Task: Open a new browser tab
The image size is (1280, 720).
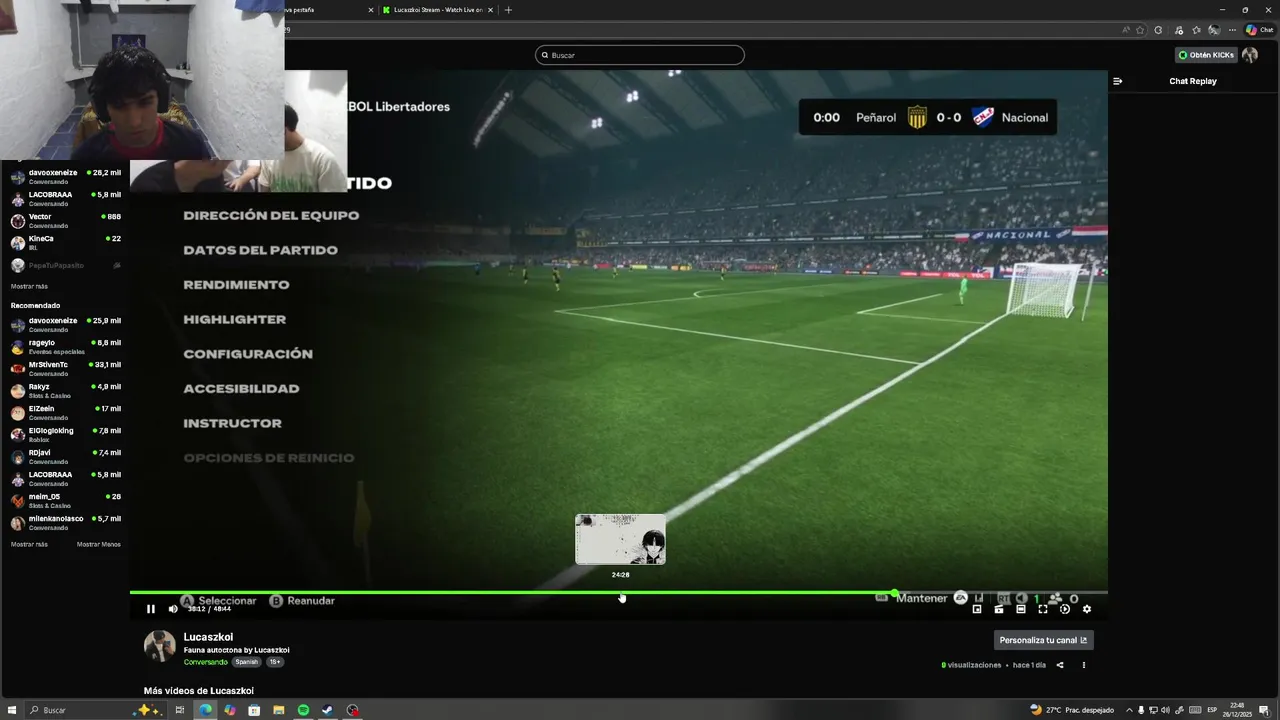Action: tap(508, 10)
